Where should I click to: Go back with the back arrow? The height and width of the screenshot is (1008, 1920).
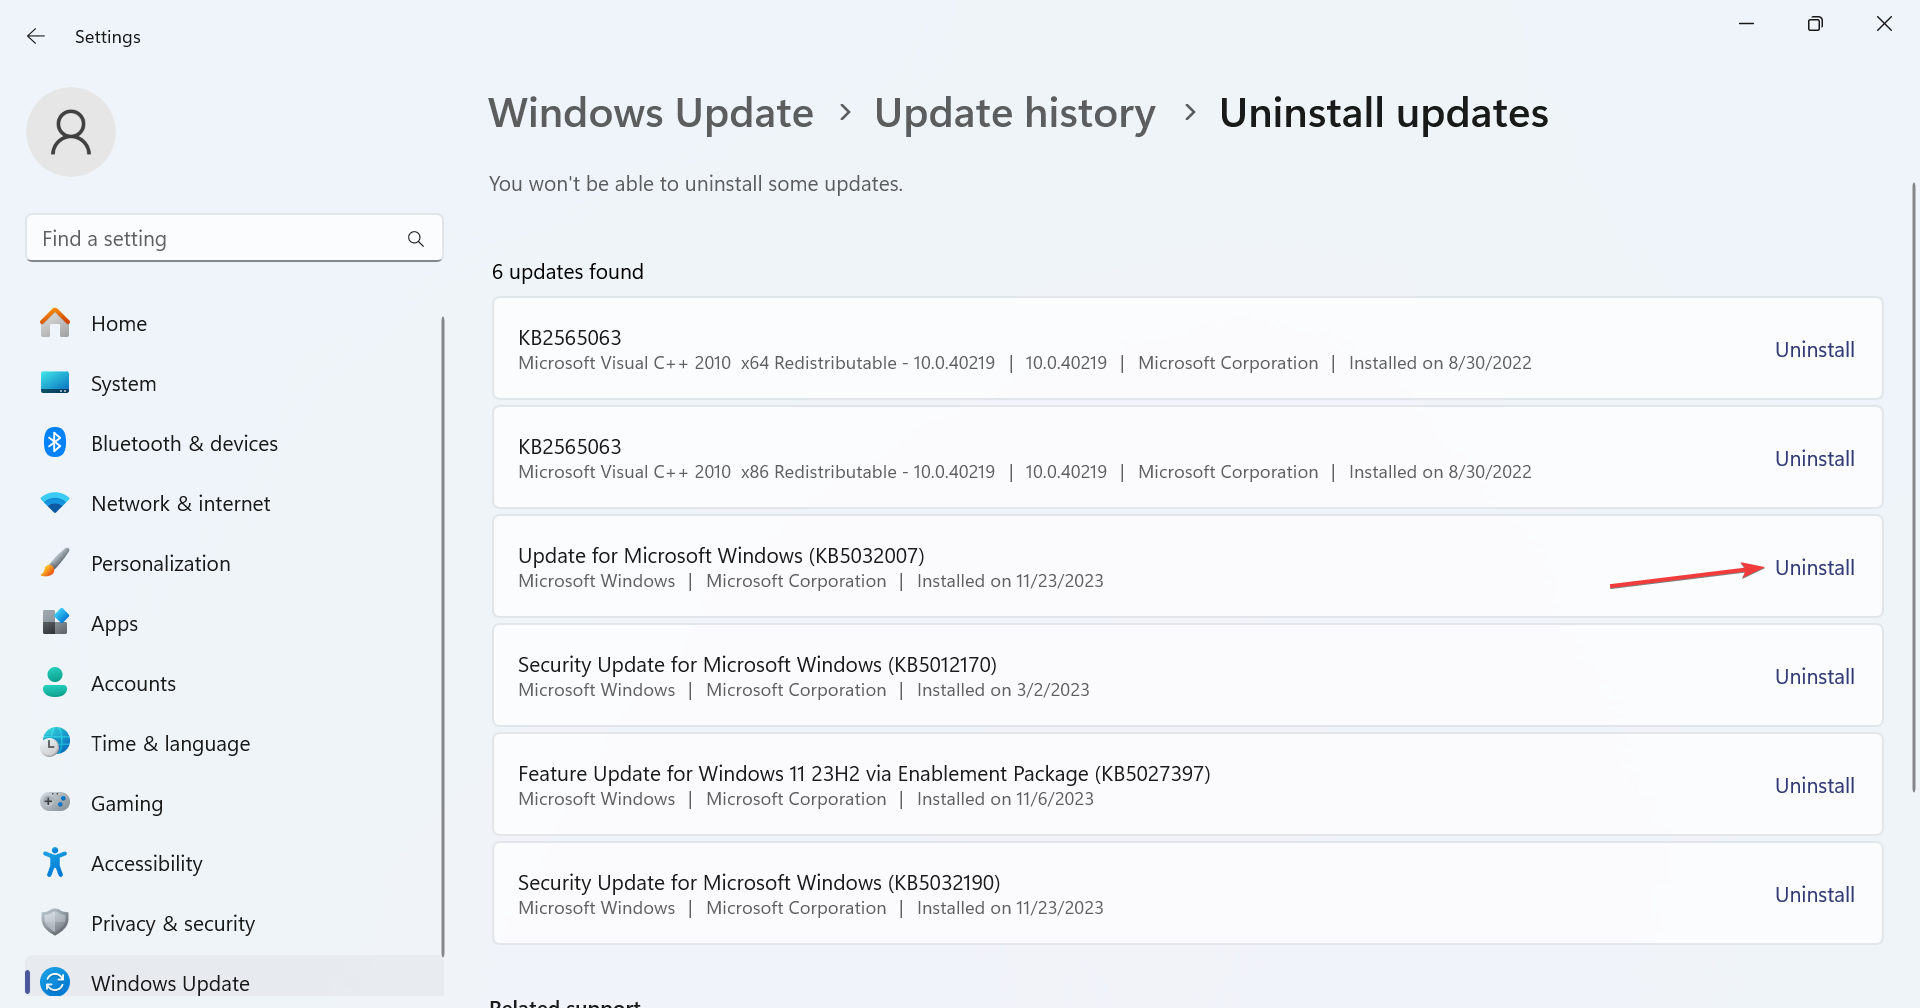click(x=36, y=37)
